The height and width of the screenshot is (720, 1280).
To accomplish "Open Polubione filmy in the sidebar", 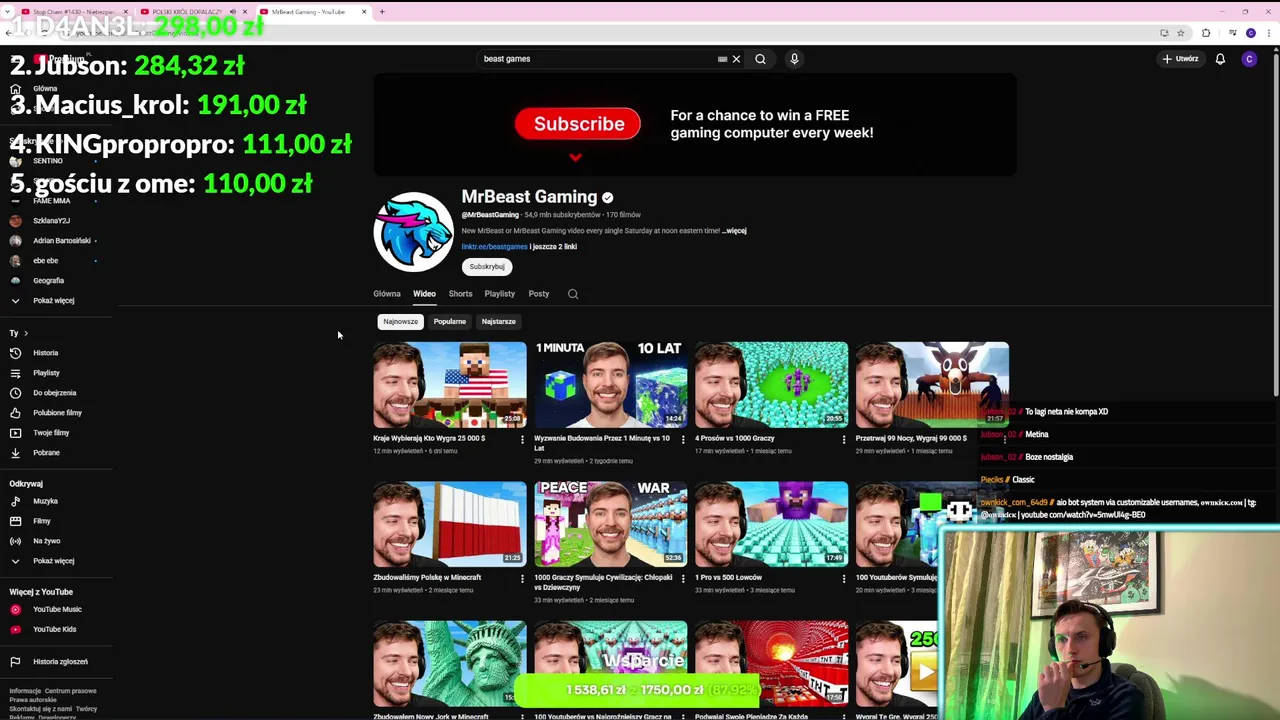I will tap(55, 413).
